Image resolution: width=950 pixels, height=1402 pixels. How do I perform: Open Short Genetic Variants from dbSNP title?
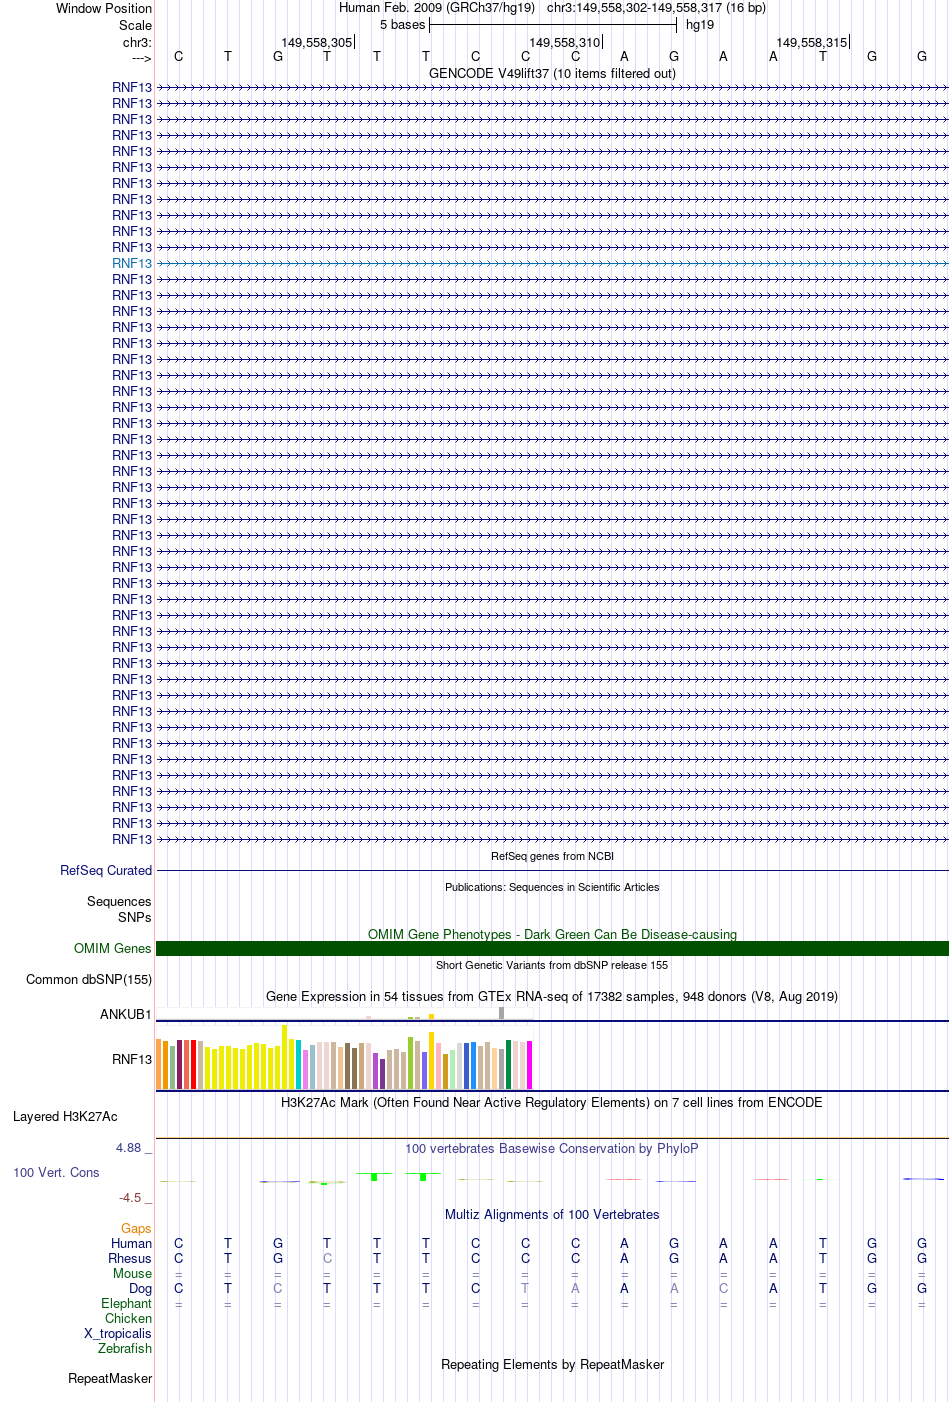pos(552,965)
